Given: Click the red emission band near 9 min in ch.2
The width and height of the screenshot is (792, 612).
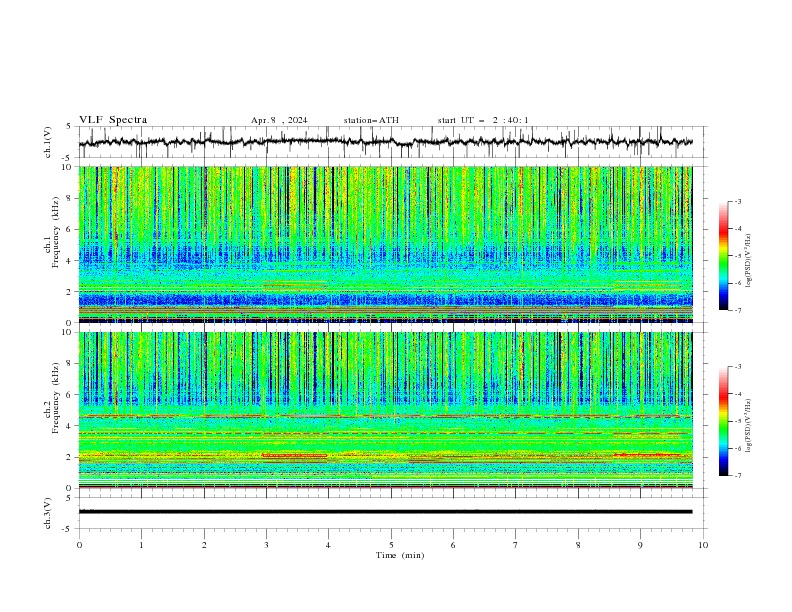Looking at the screenshot, I should (647, 455).
